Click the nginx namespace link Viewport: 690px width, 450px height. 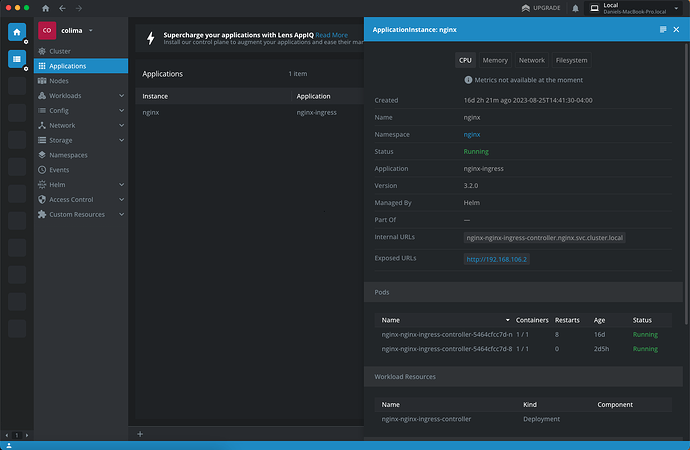[471, 133]
